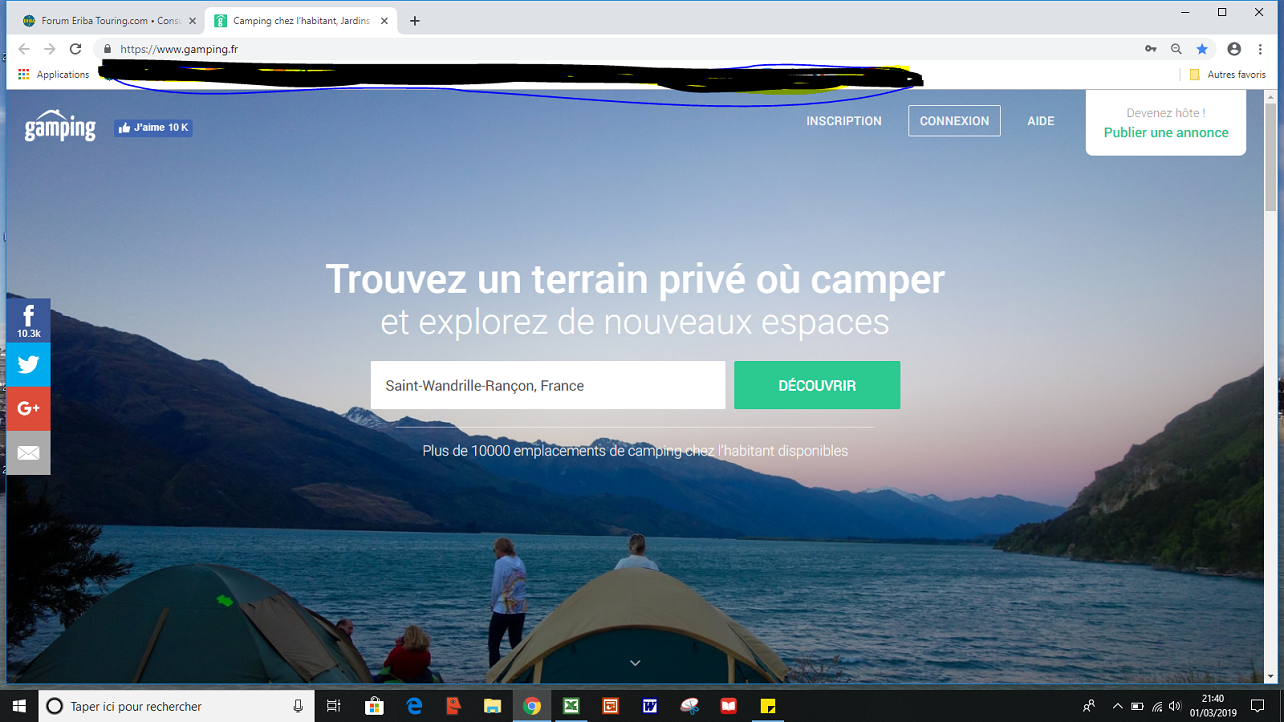Image resolution: width=1284 pixels, height=722 pixels.
Task: Click the scroll-down chevron at page bottom
Action: point(635,663)
